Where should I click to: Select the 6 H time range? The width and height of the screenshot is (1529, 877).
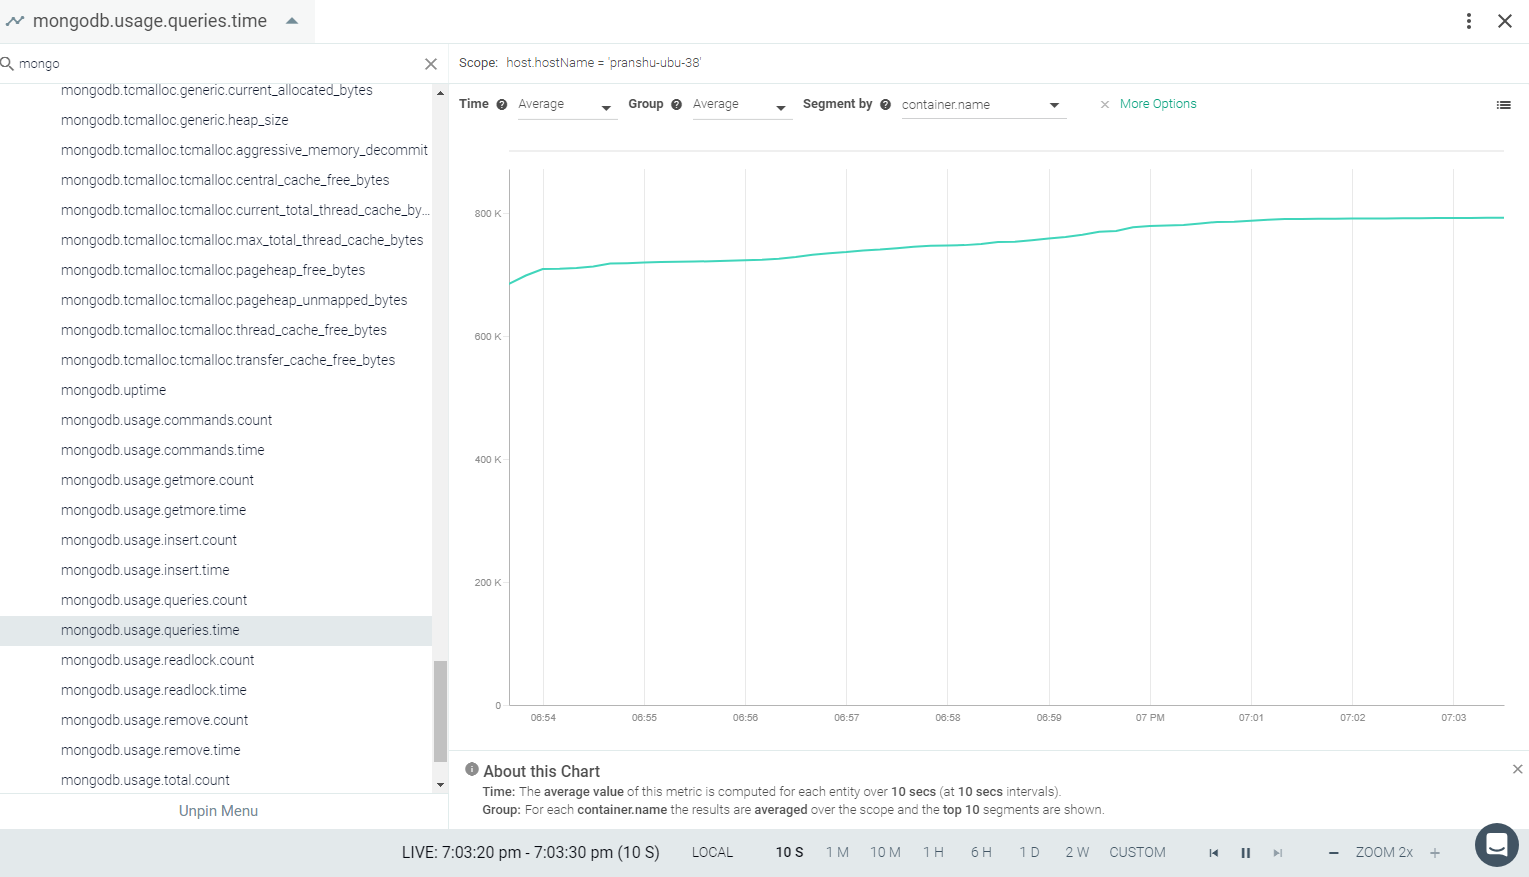(981, 853)
